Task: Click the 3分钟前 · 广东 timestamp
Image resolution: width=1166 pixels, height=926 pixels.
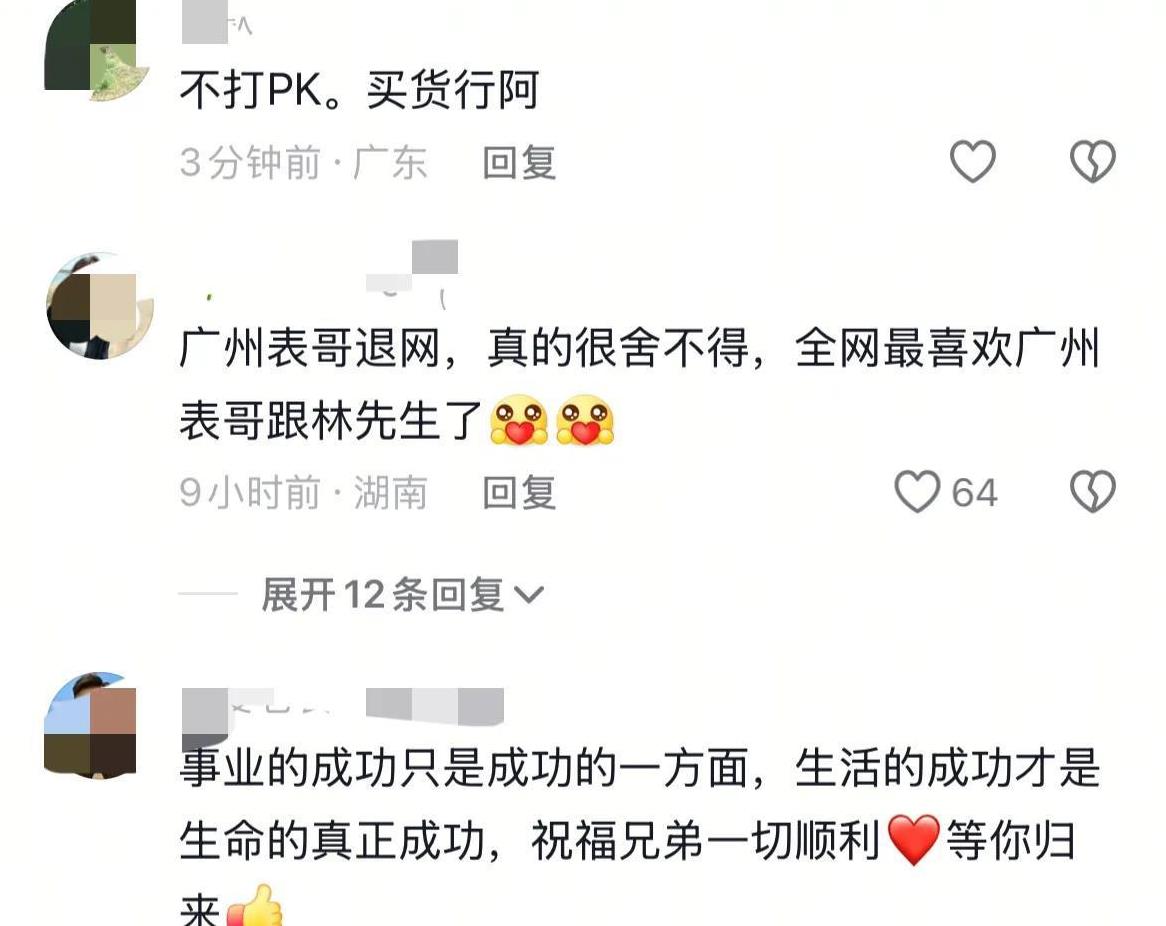Action: click(x=303, y=162)
